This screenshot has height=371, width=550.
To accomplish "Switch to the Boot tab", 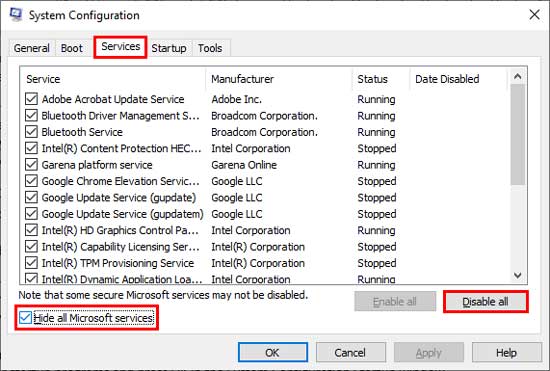I will click(x=72, y=48).
